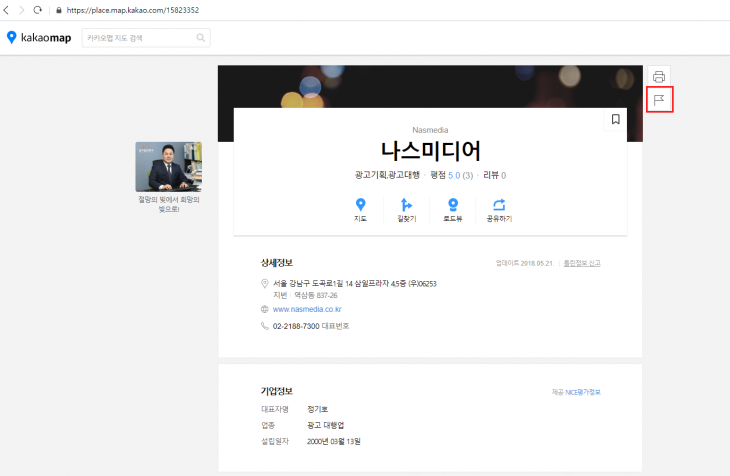Click the search magnifier icon

201,38
